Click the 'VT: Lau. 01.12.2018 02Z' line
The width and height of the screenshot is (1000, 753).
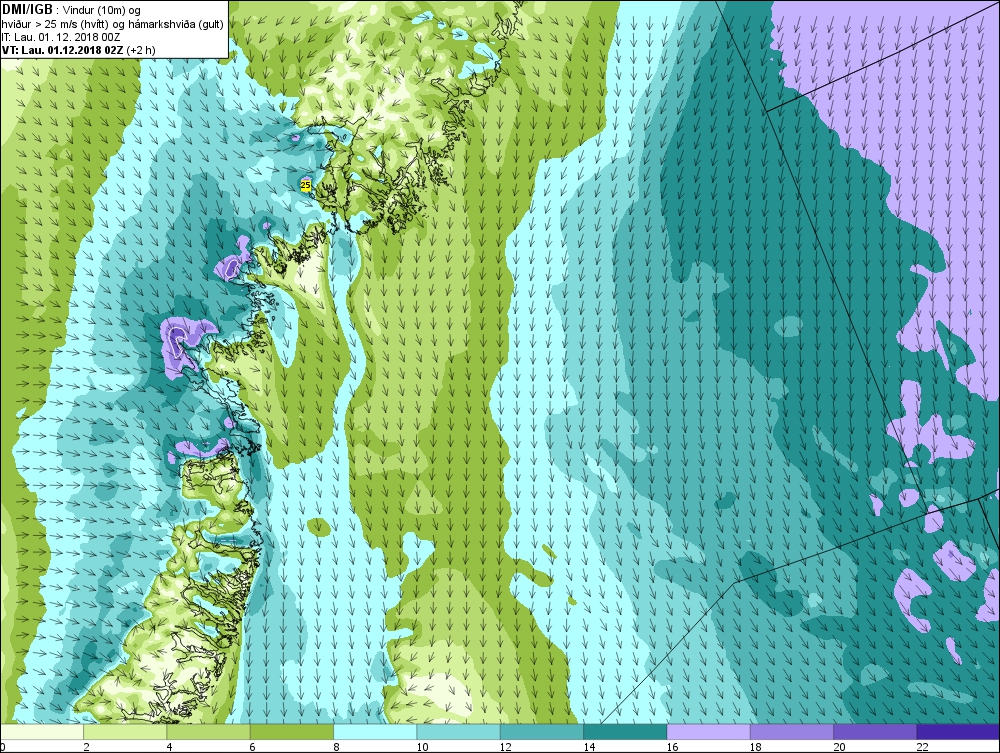click(78, 50)
